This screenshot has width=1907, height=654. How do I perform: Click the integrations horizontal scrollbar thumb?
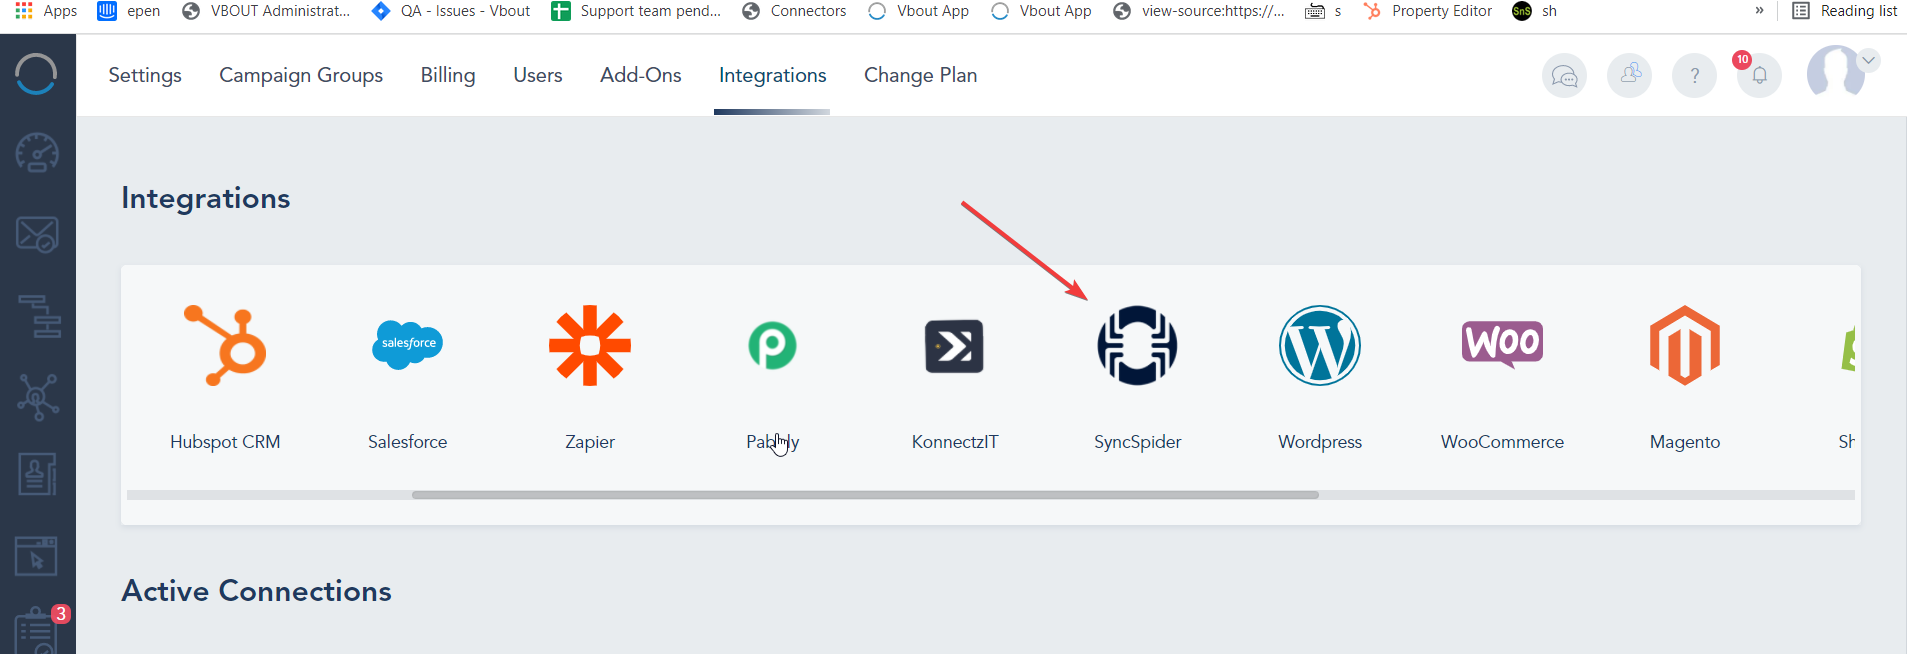tap(865, 495)
